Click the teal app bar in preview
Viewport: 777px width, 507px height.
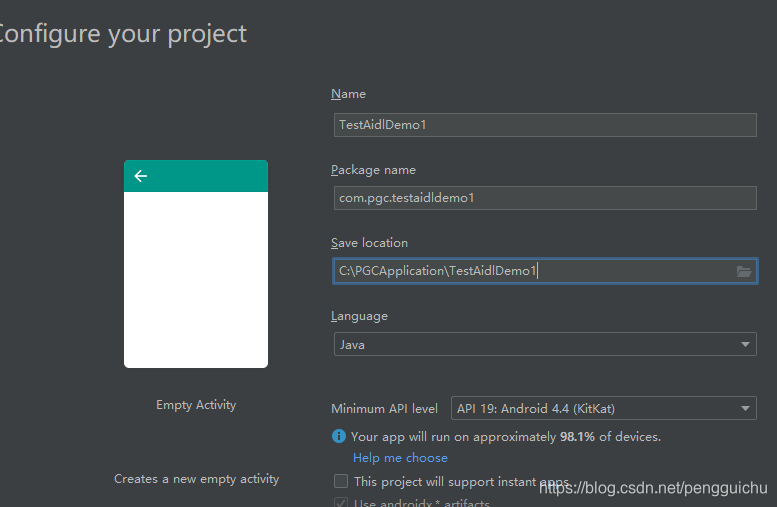pyautogui.click(x=196, y=176)
